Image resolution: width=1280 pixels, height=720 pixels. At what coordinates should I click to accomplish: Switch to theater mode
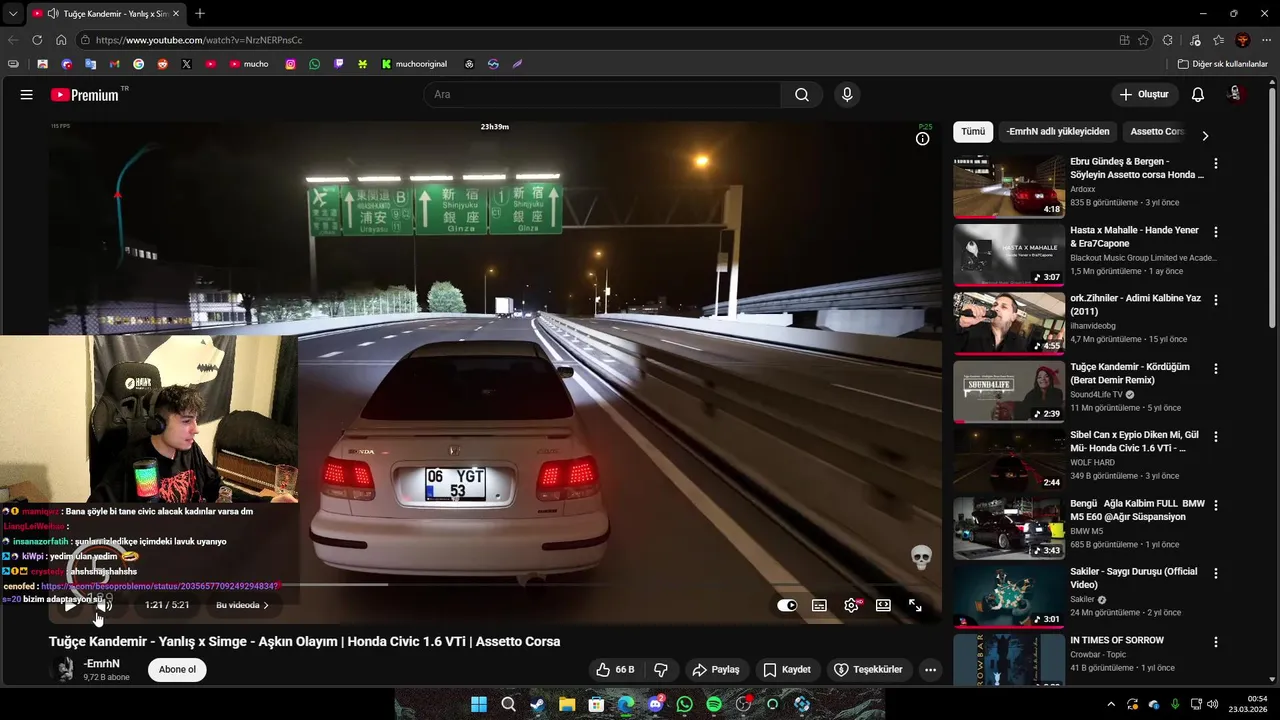coord(883,605)
